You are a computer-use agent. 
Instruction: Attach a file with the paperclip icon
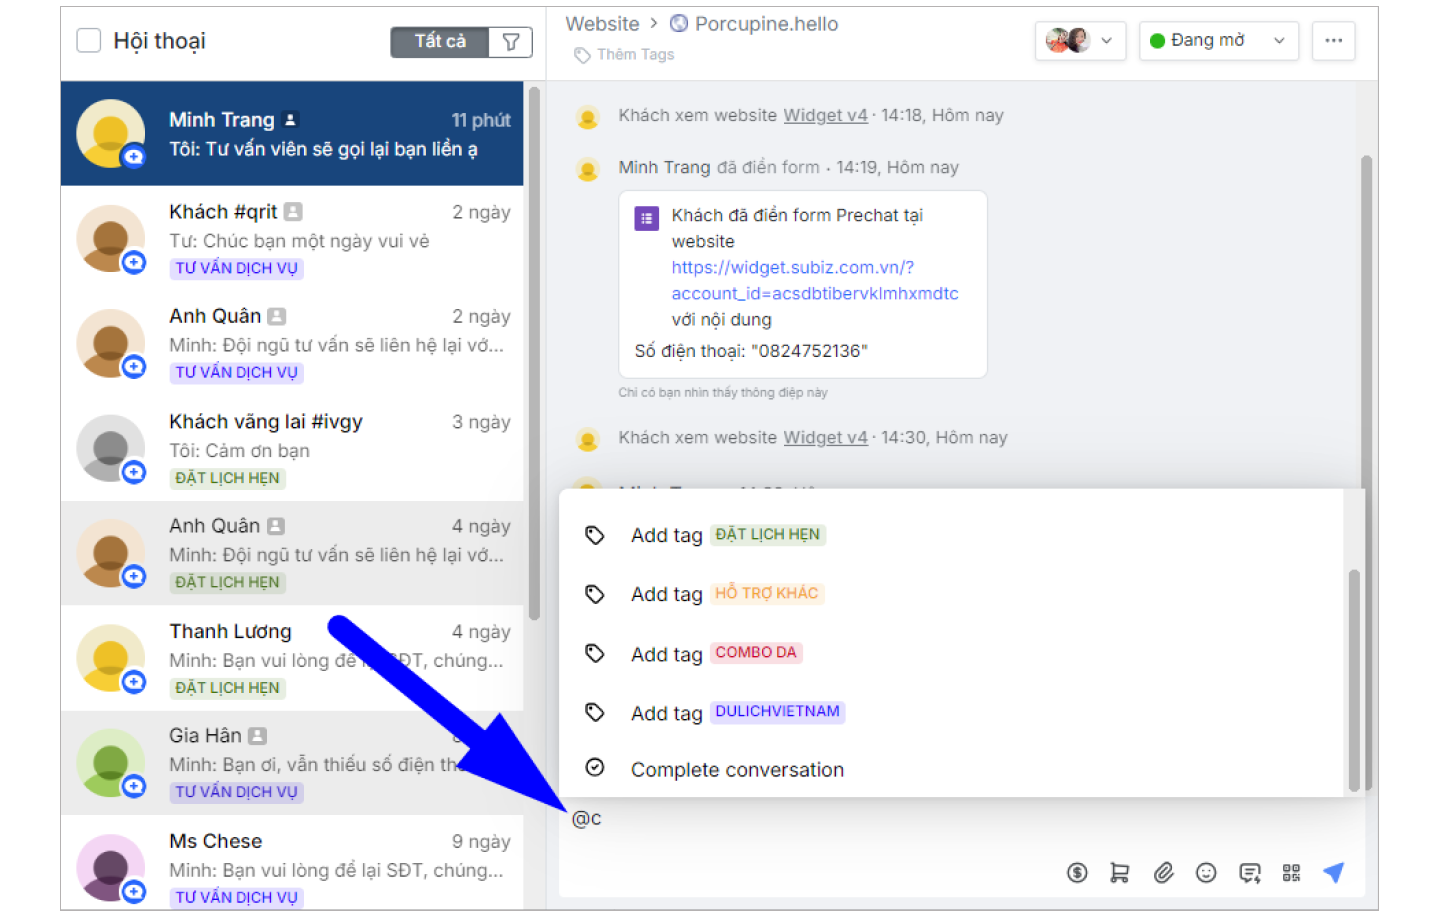point(1163,873)
